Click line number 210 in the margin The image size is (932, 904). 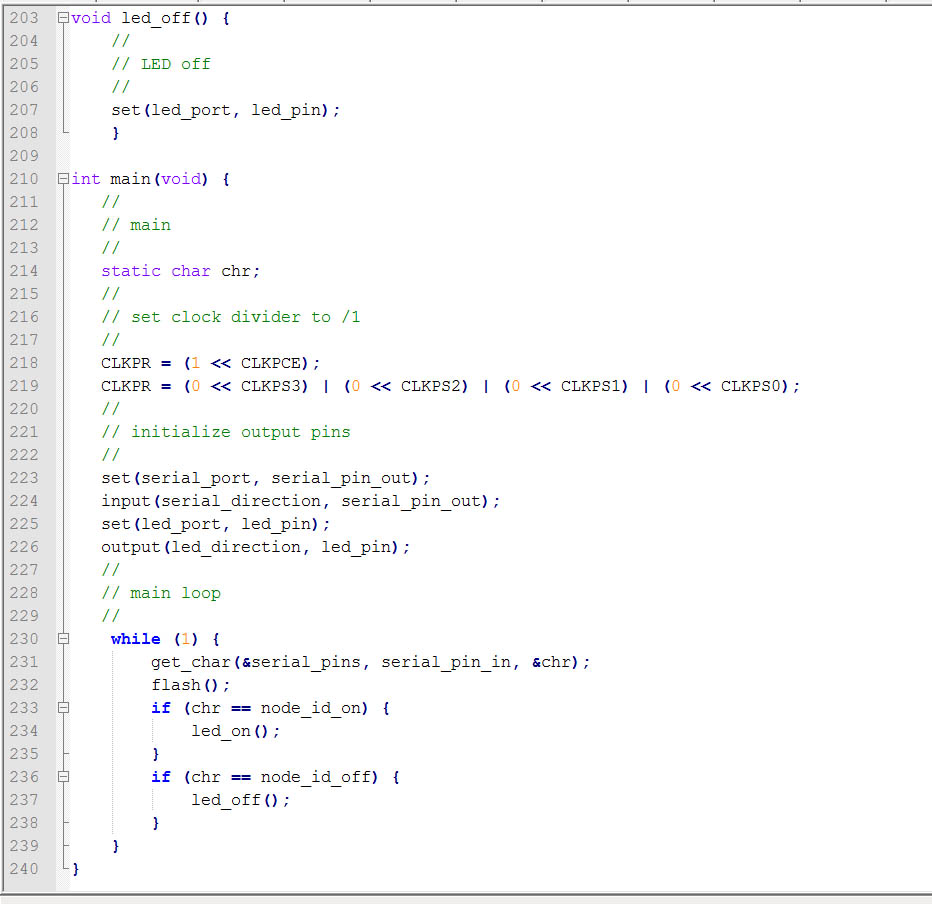tap(24, 179)
